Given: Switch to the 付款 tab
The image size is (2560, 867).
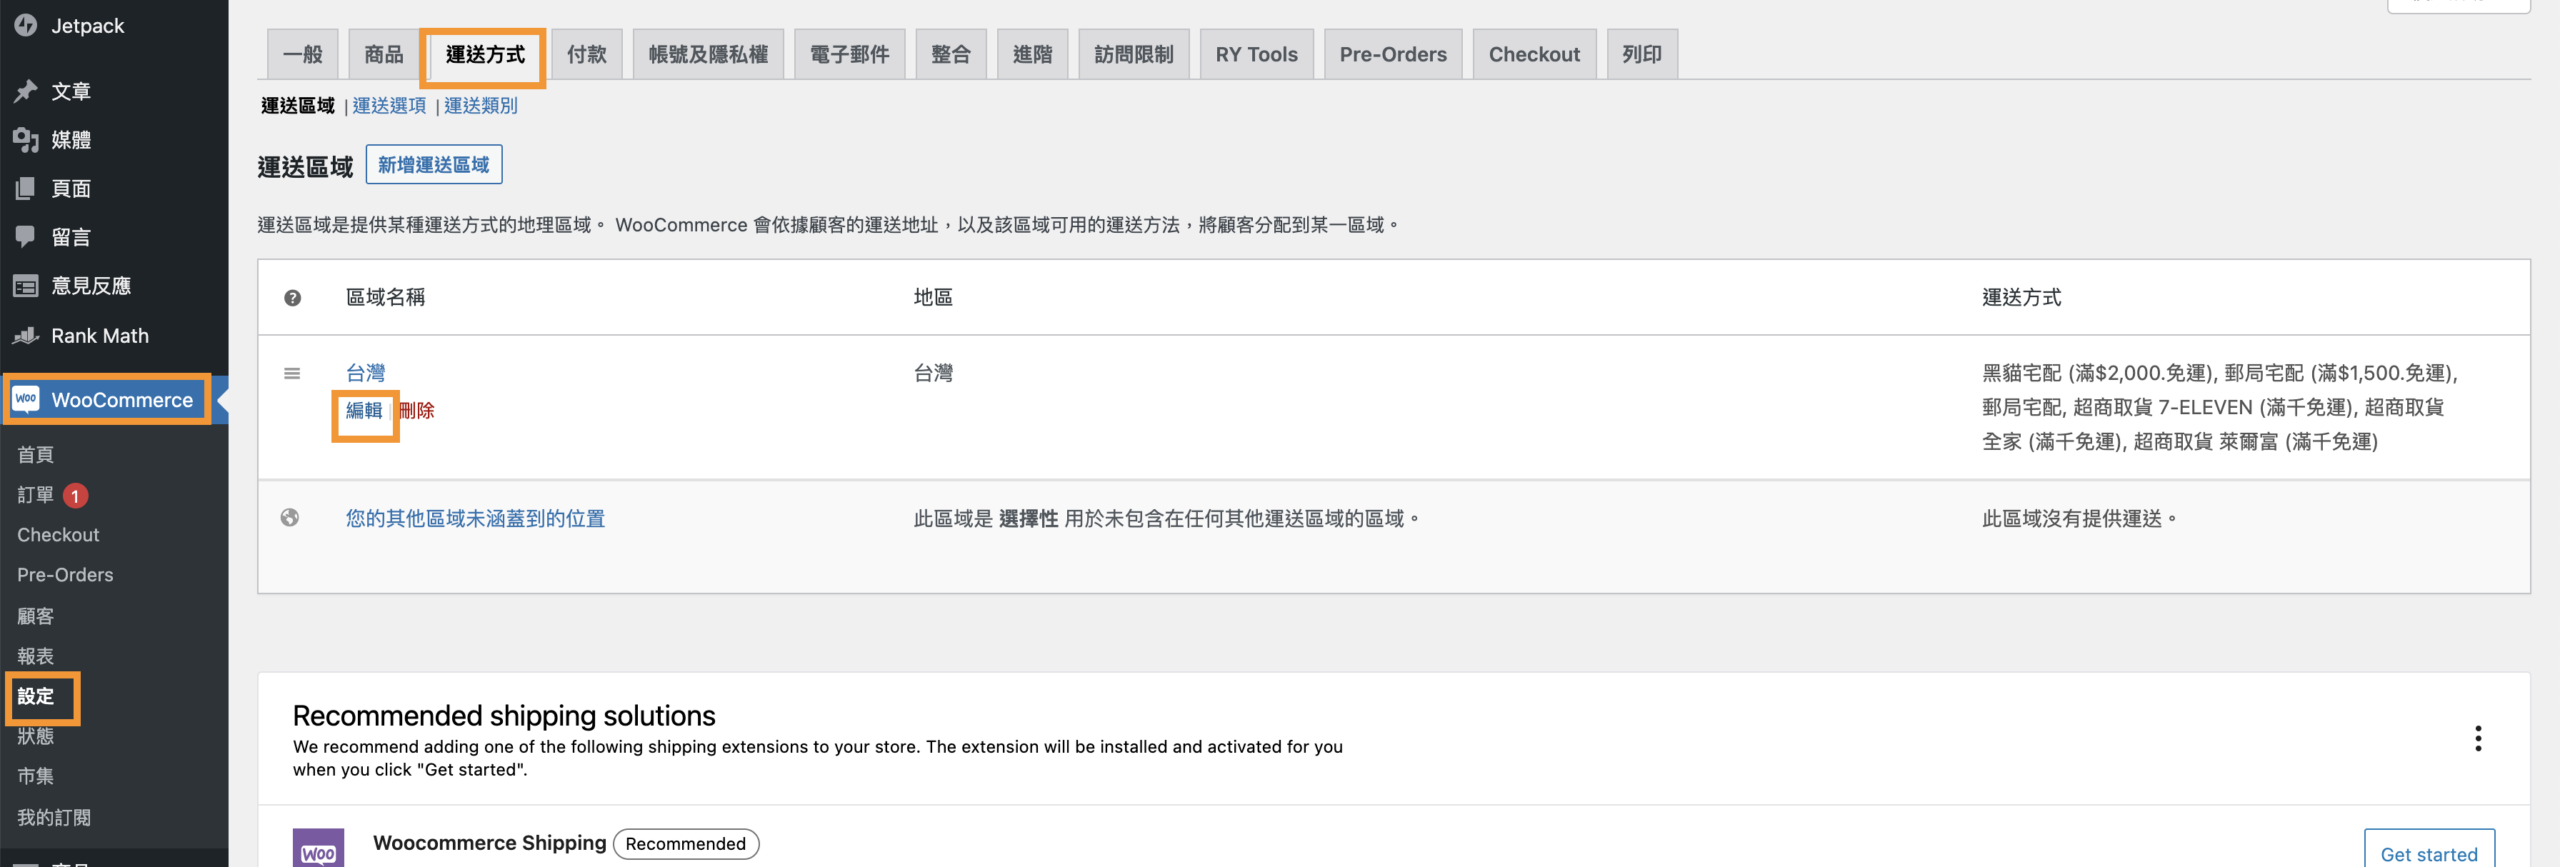Looking at the screenshot, I should pyautogui.click(x=586, y=54).
